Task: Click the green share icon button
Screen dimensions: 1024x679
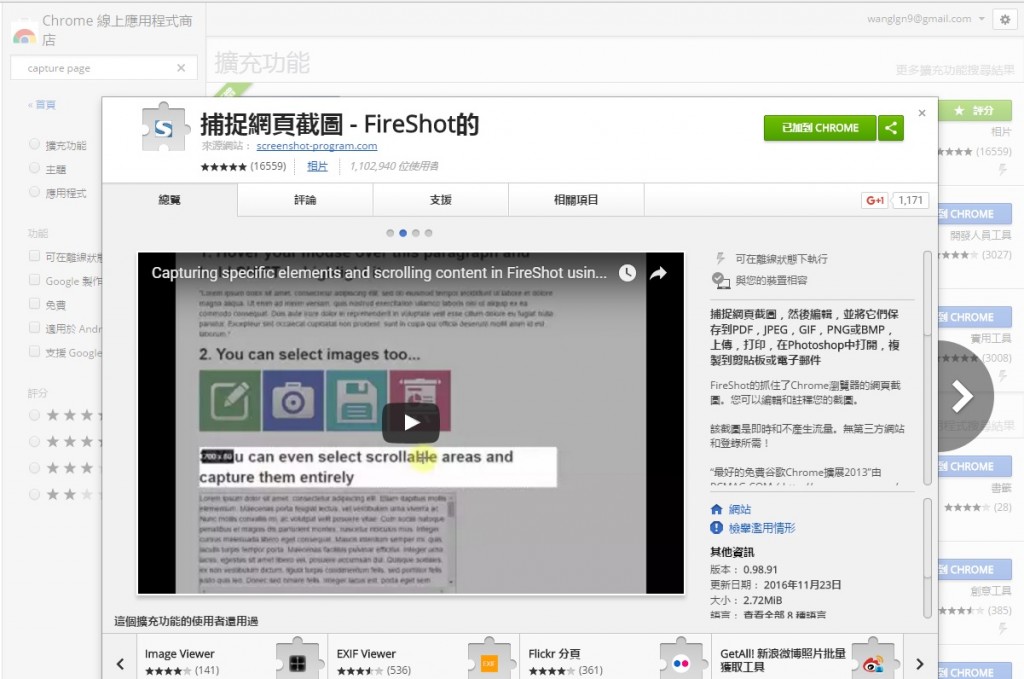Action: [x=891, y=128]
